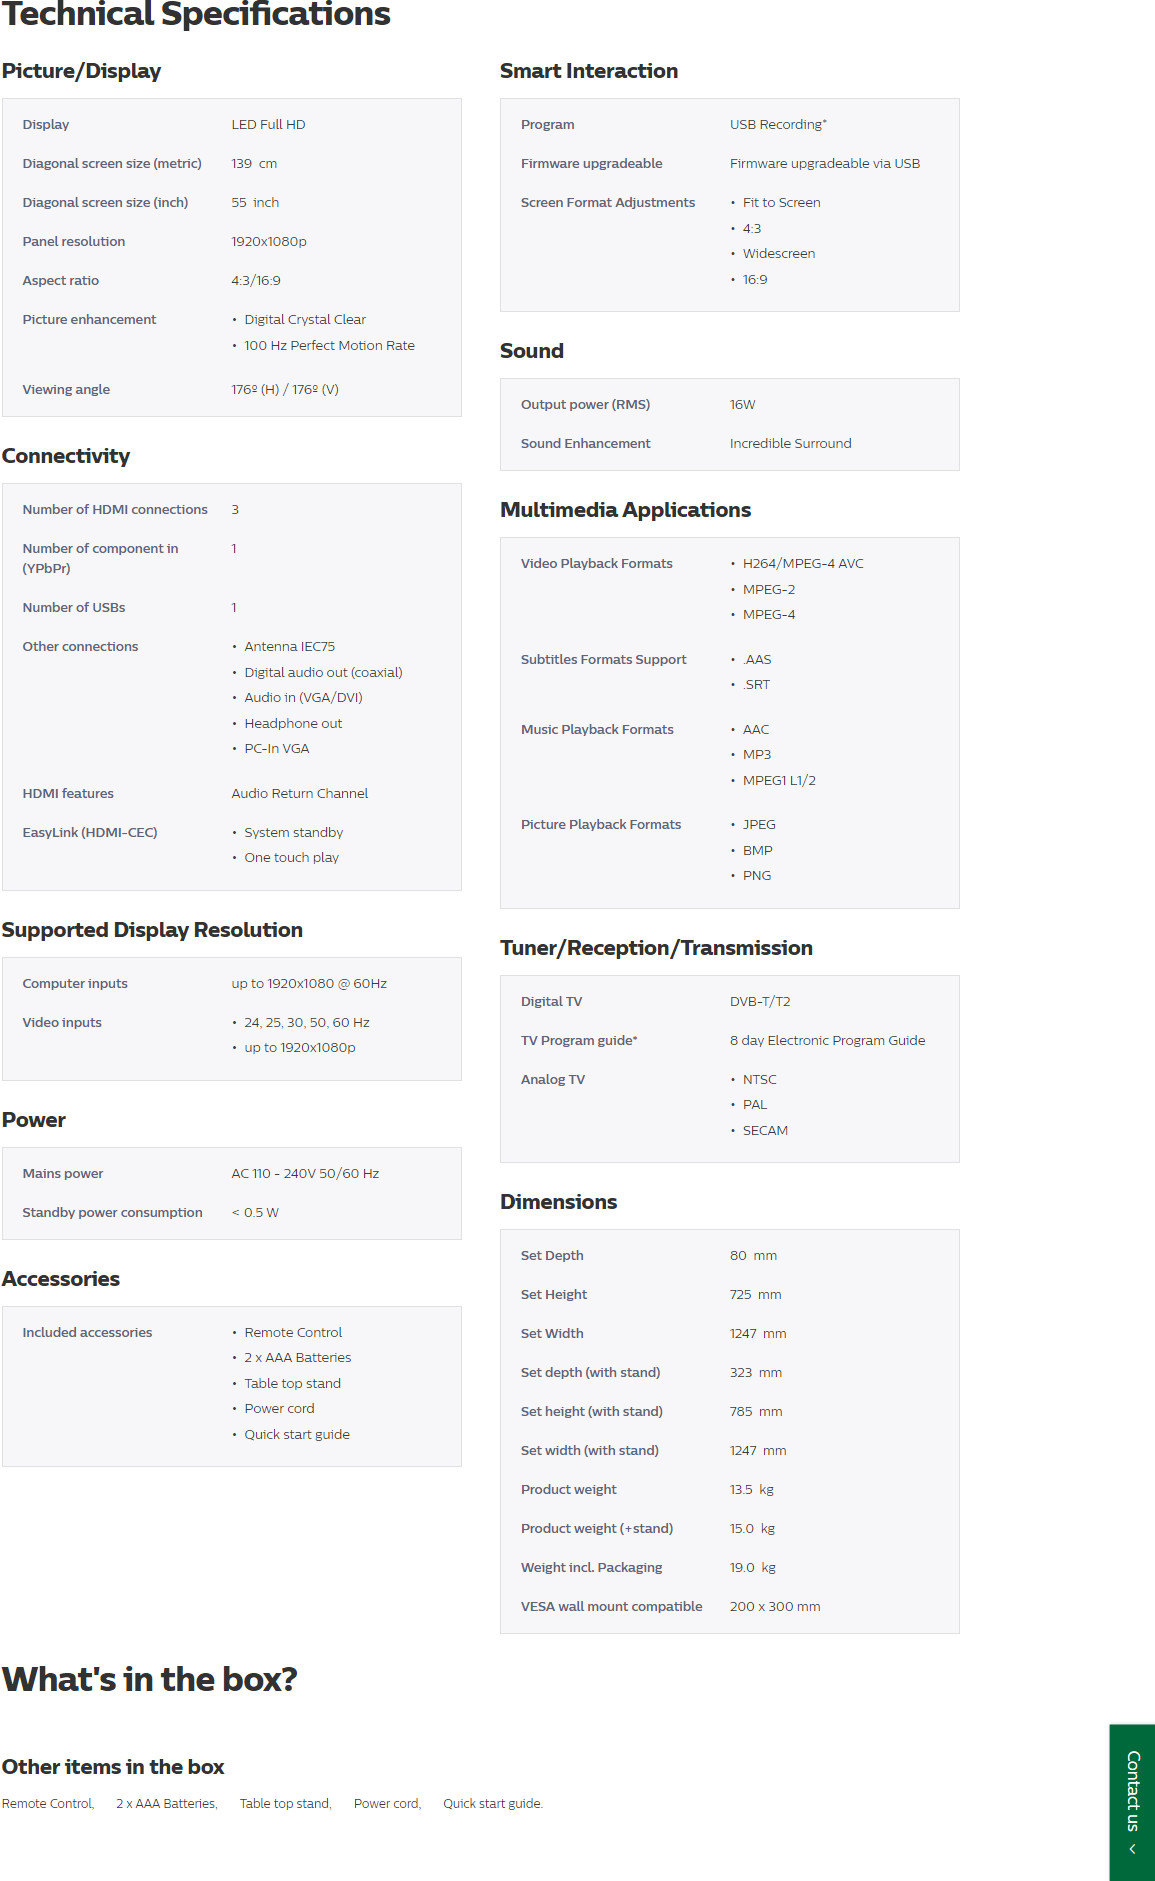The height and width of the screenshot is (1881, 1155).
Task: Select the Connectivity section heading
Action: point(66,456)
